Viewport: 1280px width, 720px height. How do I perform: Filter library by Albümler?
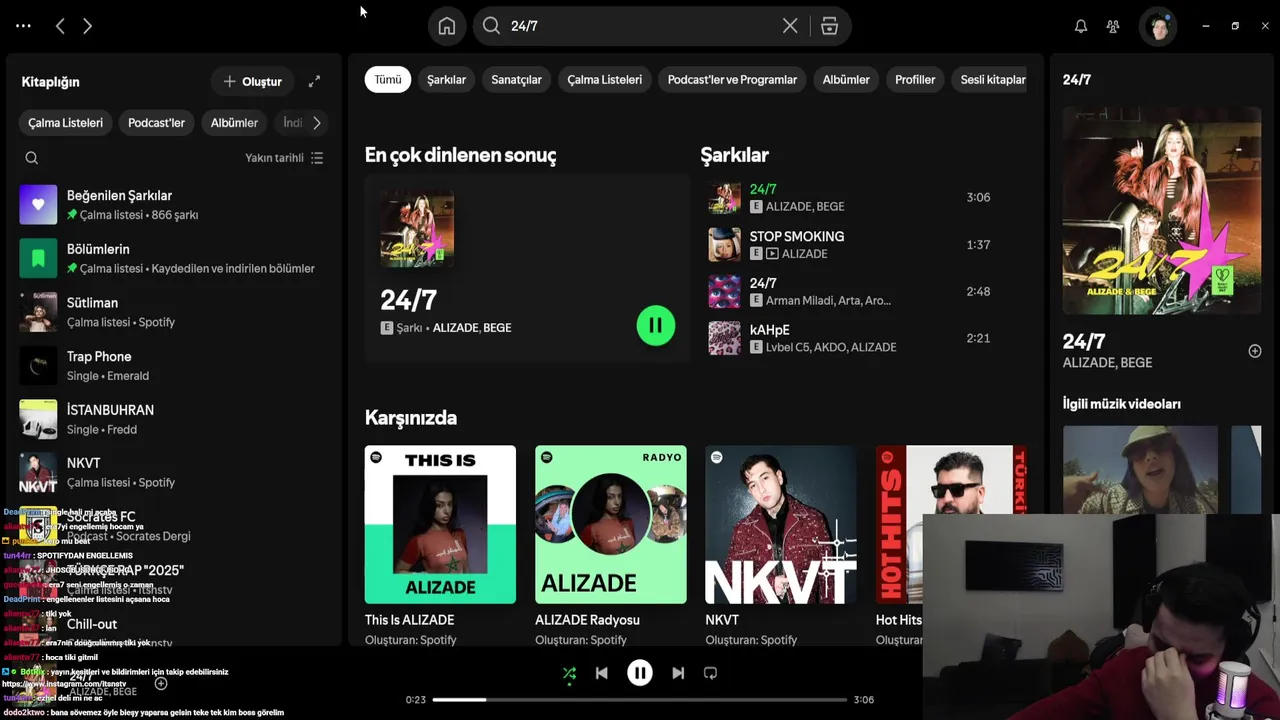234,123
